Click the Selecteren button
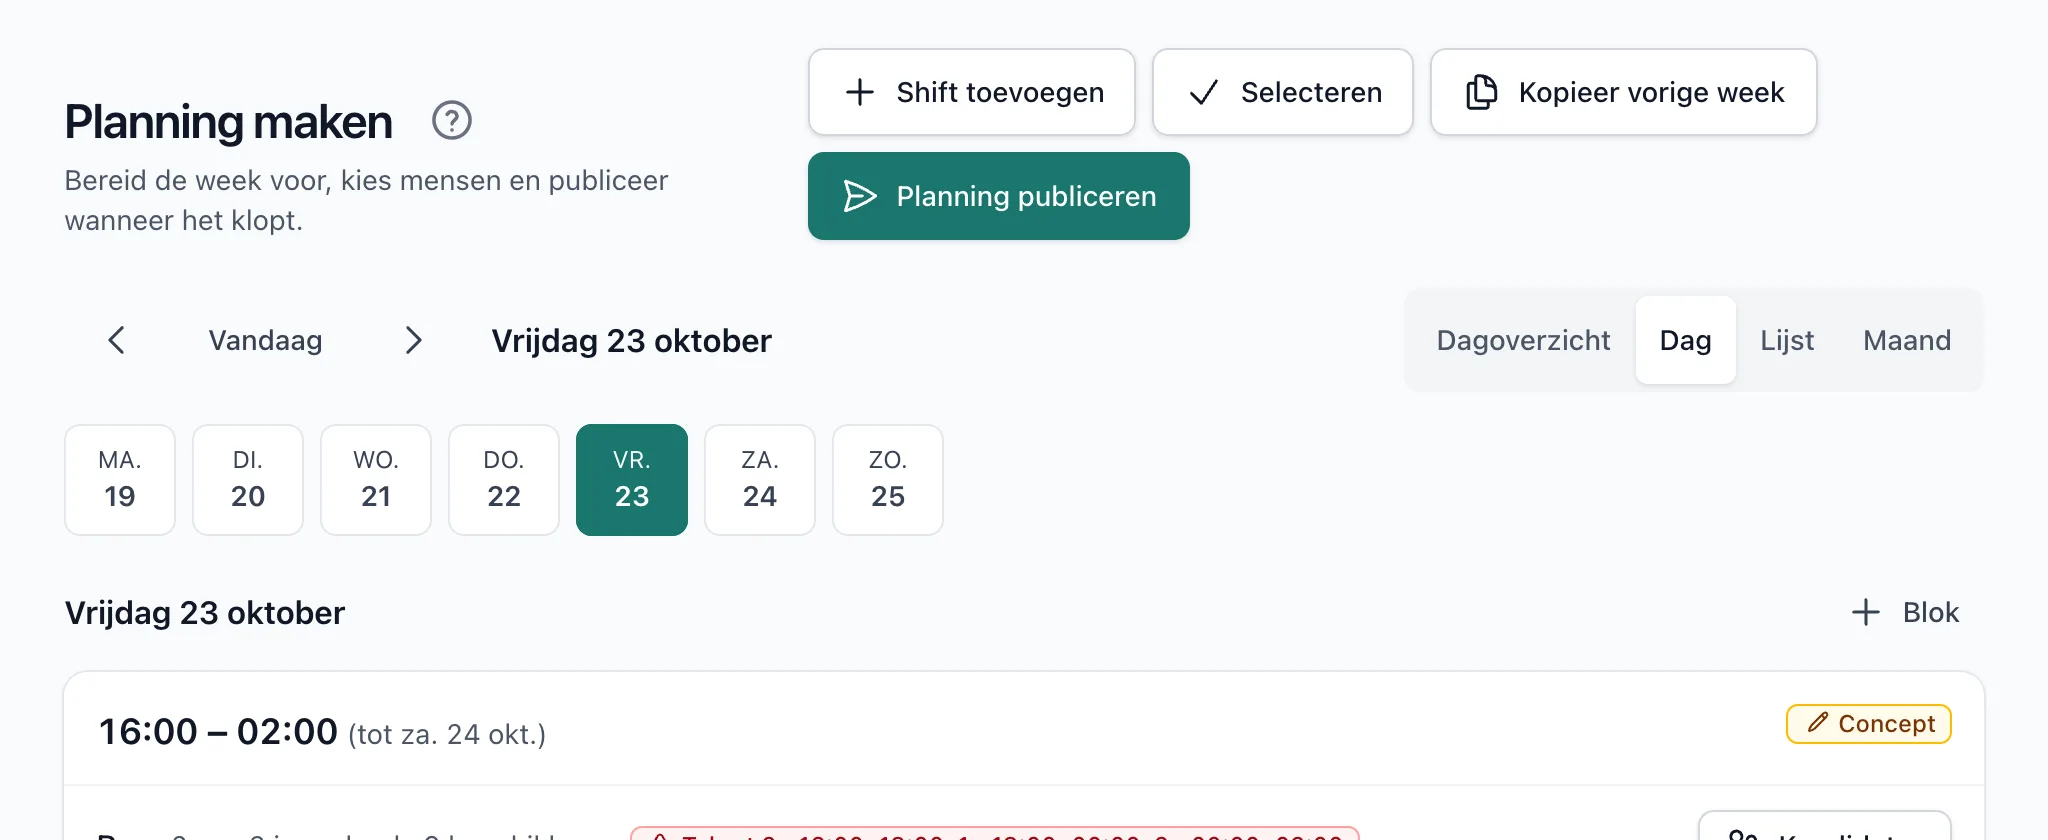 pos(1283,92)
